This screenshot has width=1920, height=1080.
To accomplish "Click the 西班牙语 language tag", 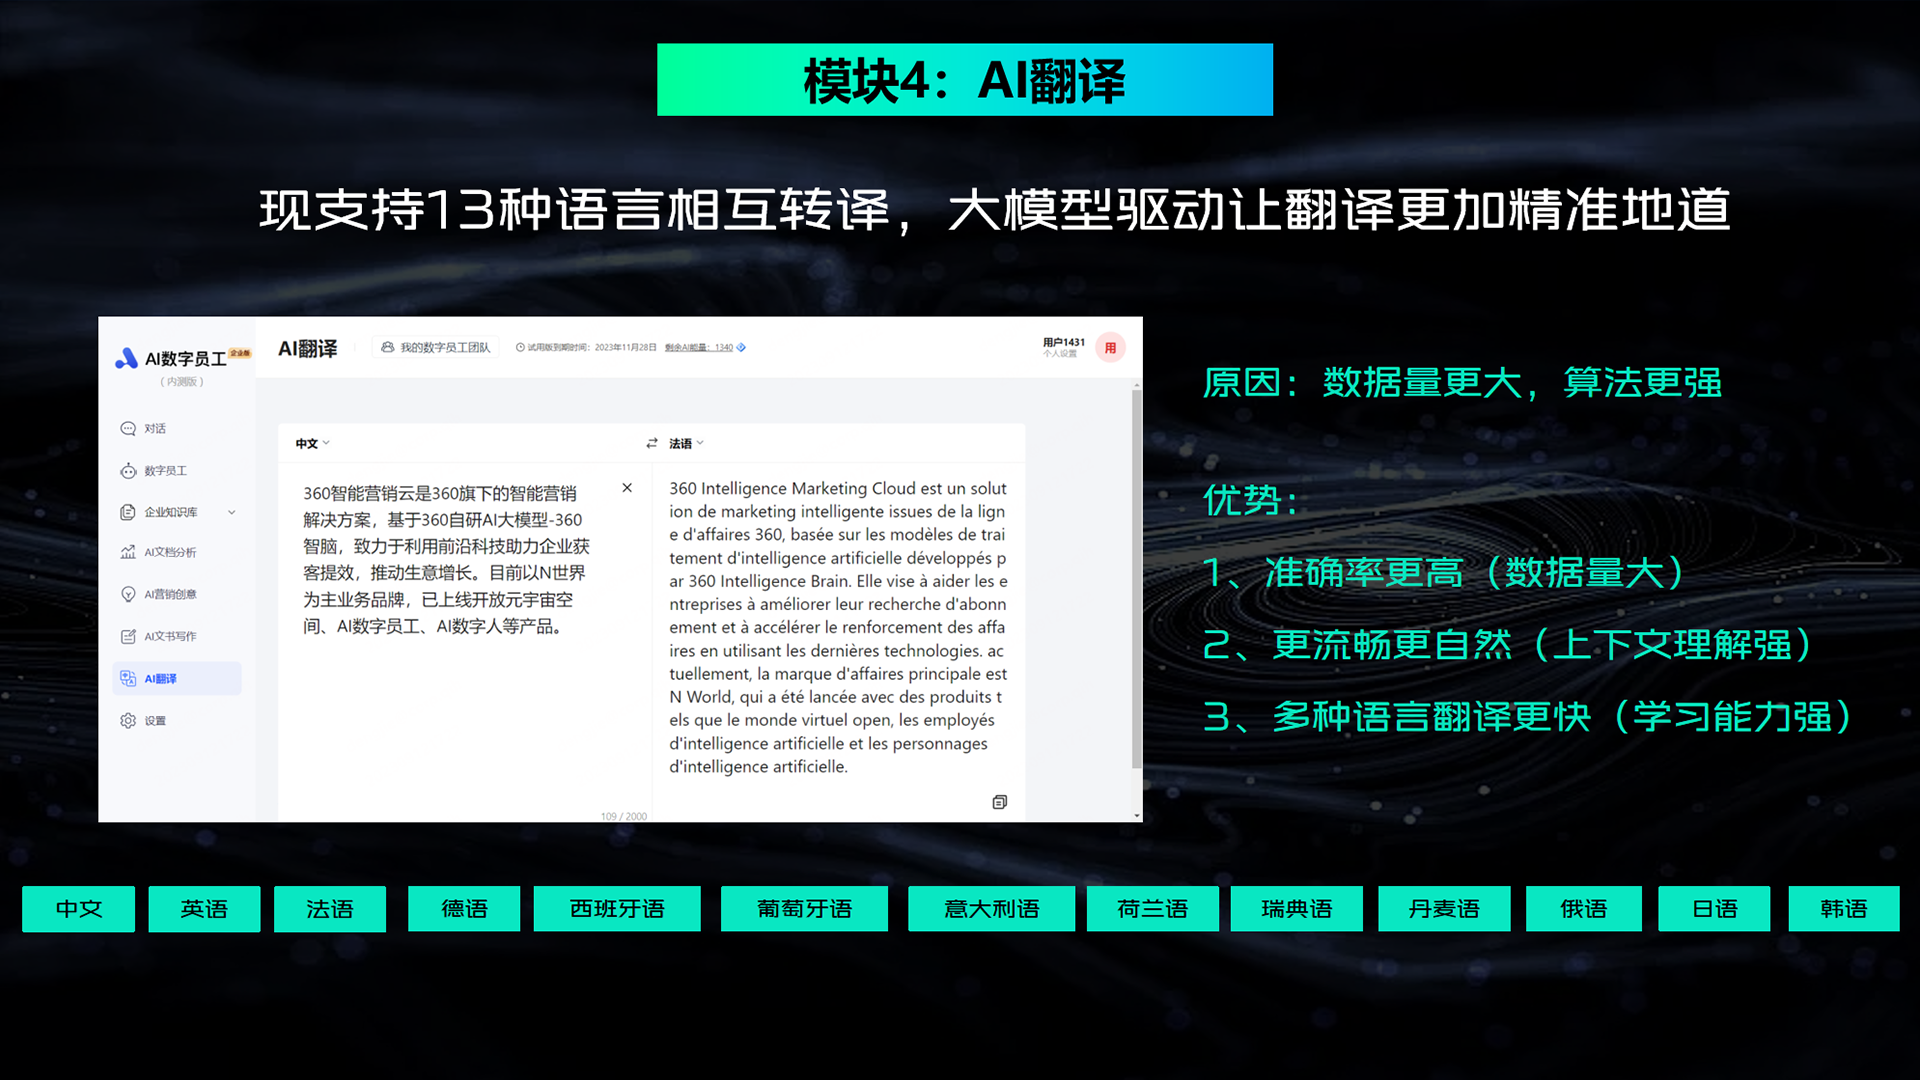I will coord(617,909).
